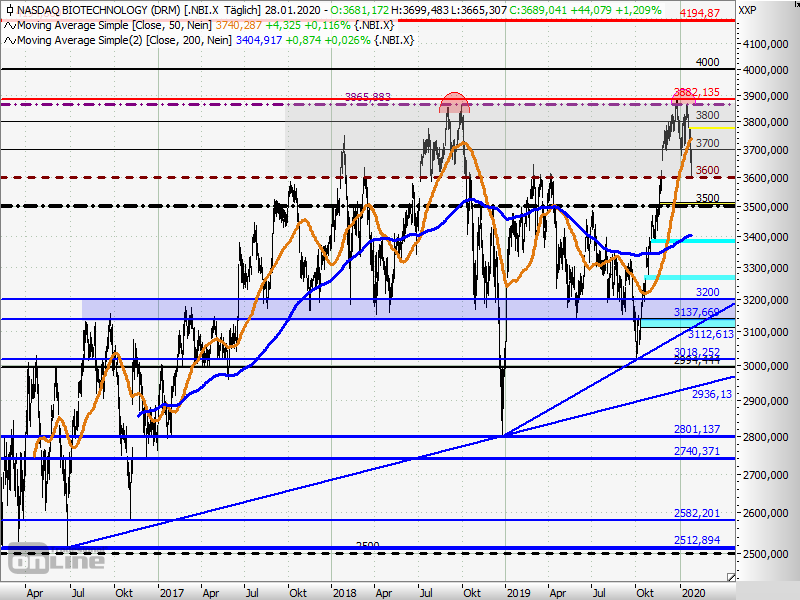Click the red 4194,87 resistance label
800x600 pixels.
coord(700,13)
